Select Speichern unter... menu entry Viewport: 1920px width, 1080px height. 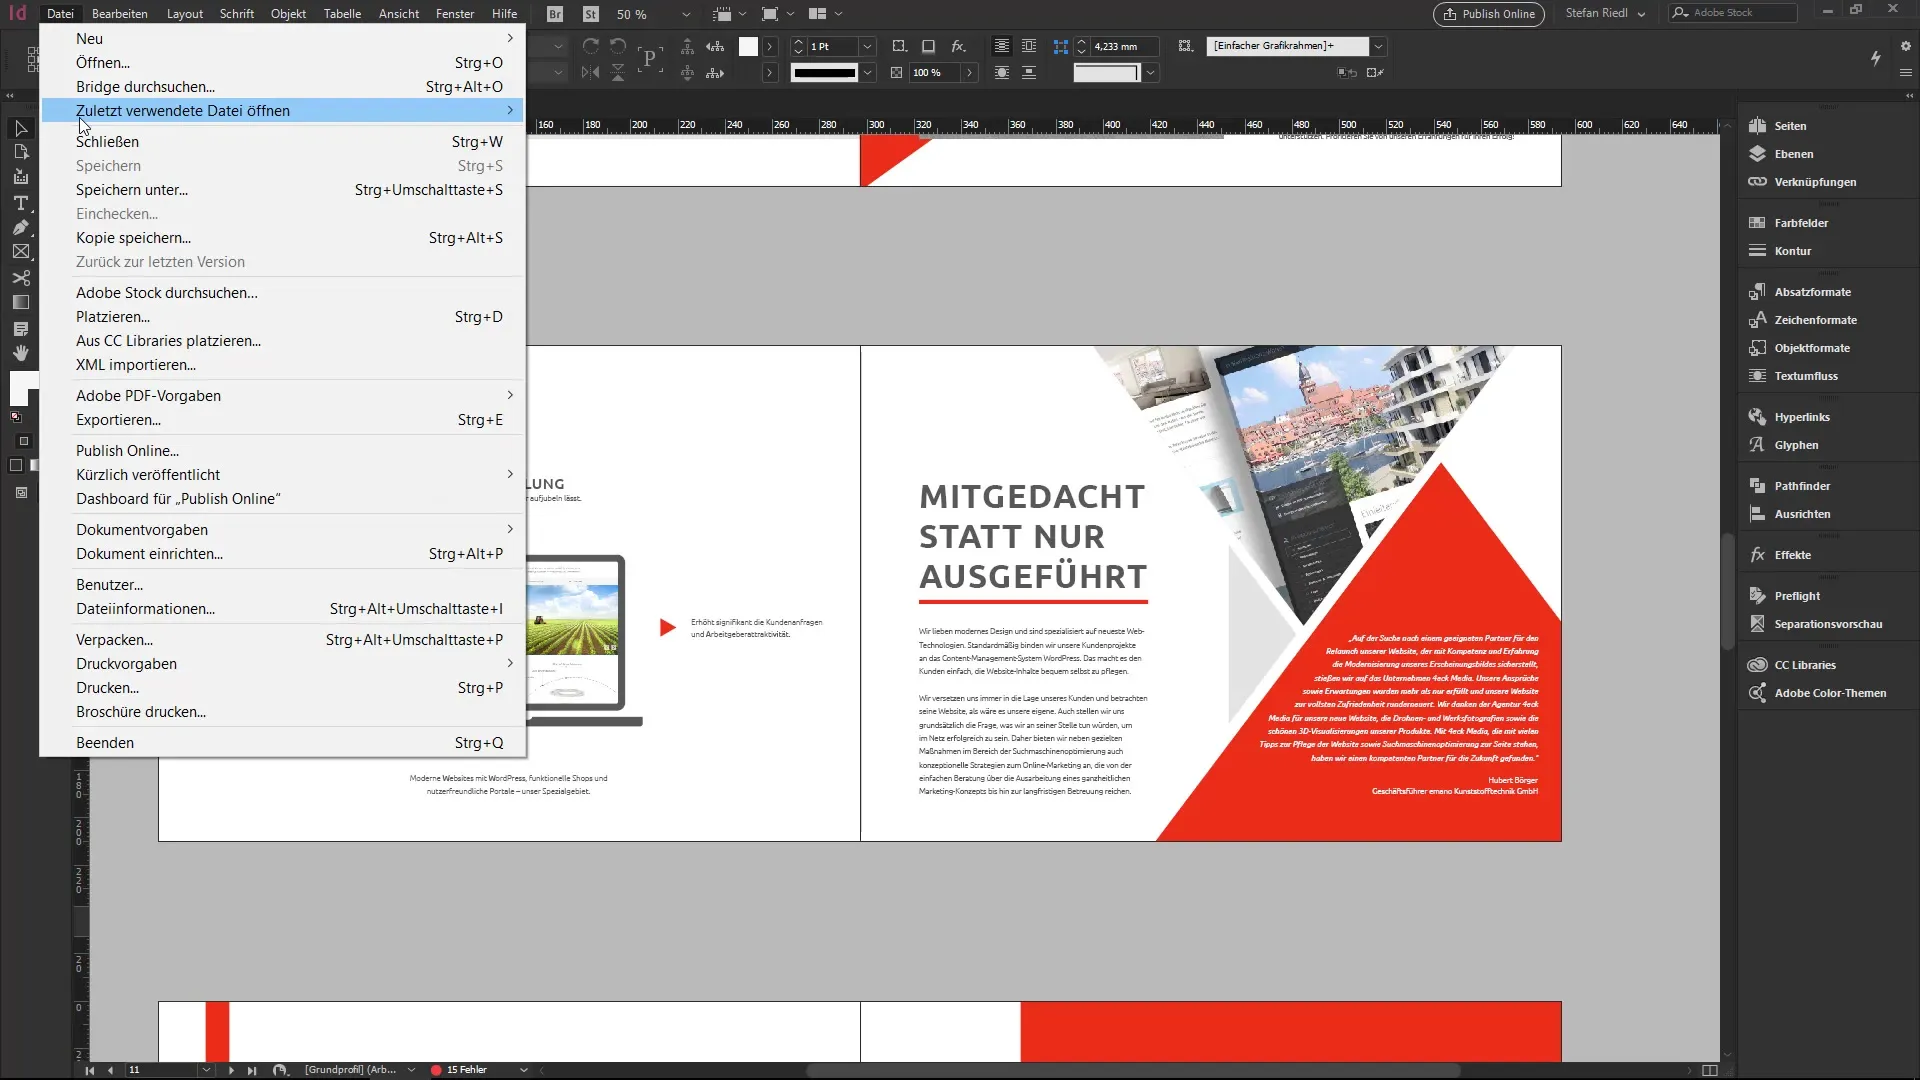tap(283, 190)
